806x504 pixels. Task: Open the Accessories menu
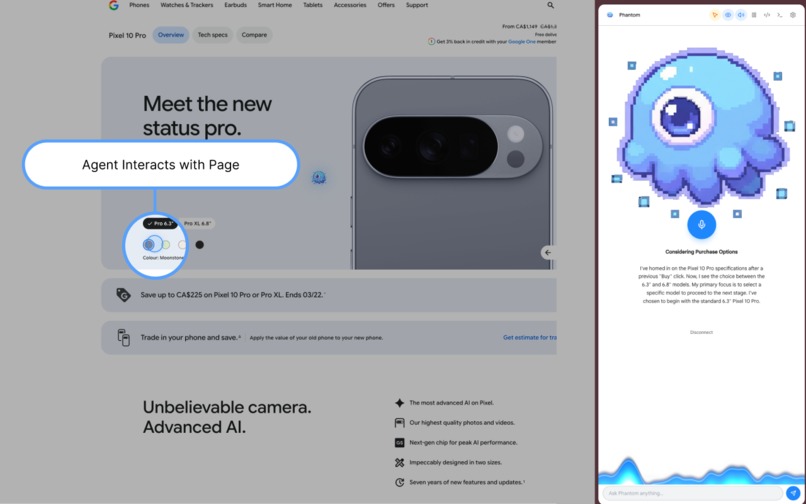[x=350, y=5]
